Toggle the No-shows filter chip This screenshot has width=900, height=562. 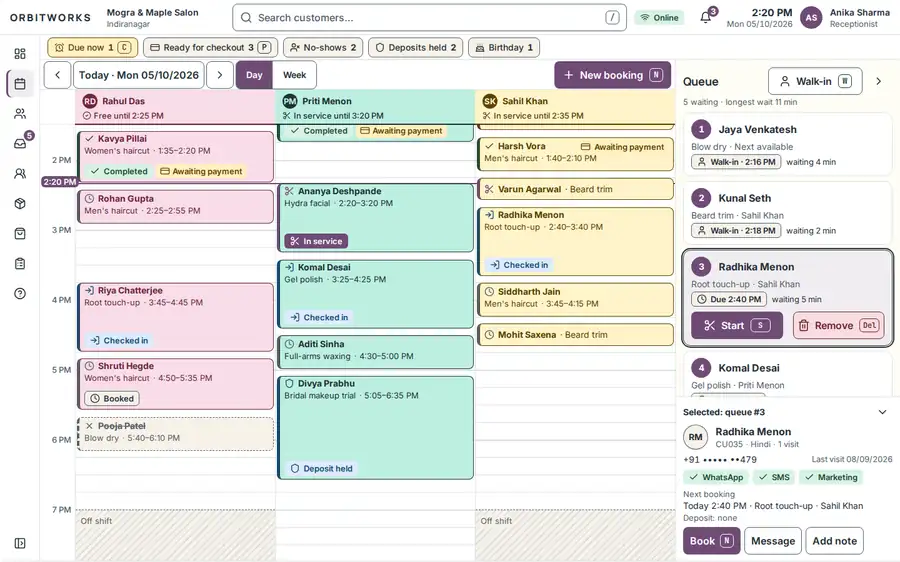pos(323,48)
